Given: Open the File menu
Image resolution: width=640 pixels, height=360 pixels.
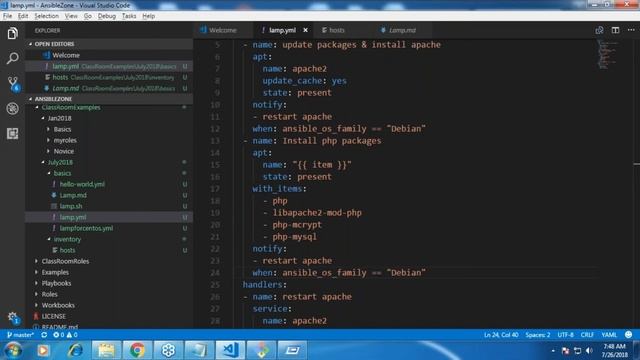Looking at the screenshot, I should click(7, 16).
